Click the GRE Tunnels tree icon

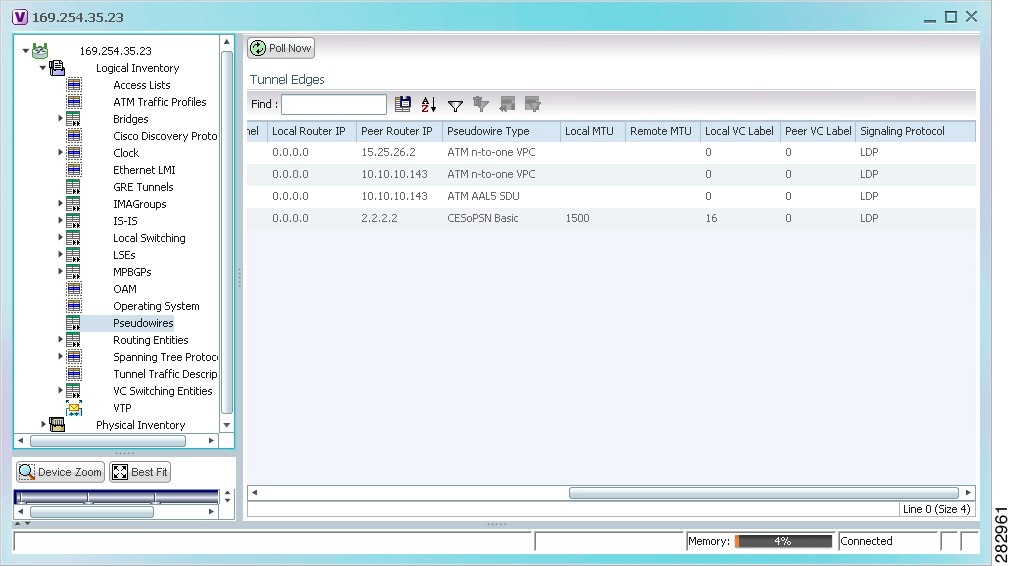[74, 187]
